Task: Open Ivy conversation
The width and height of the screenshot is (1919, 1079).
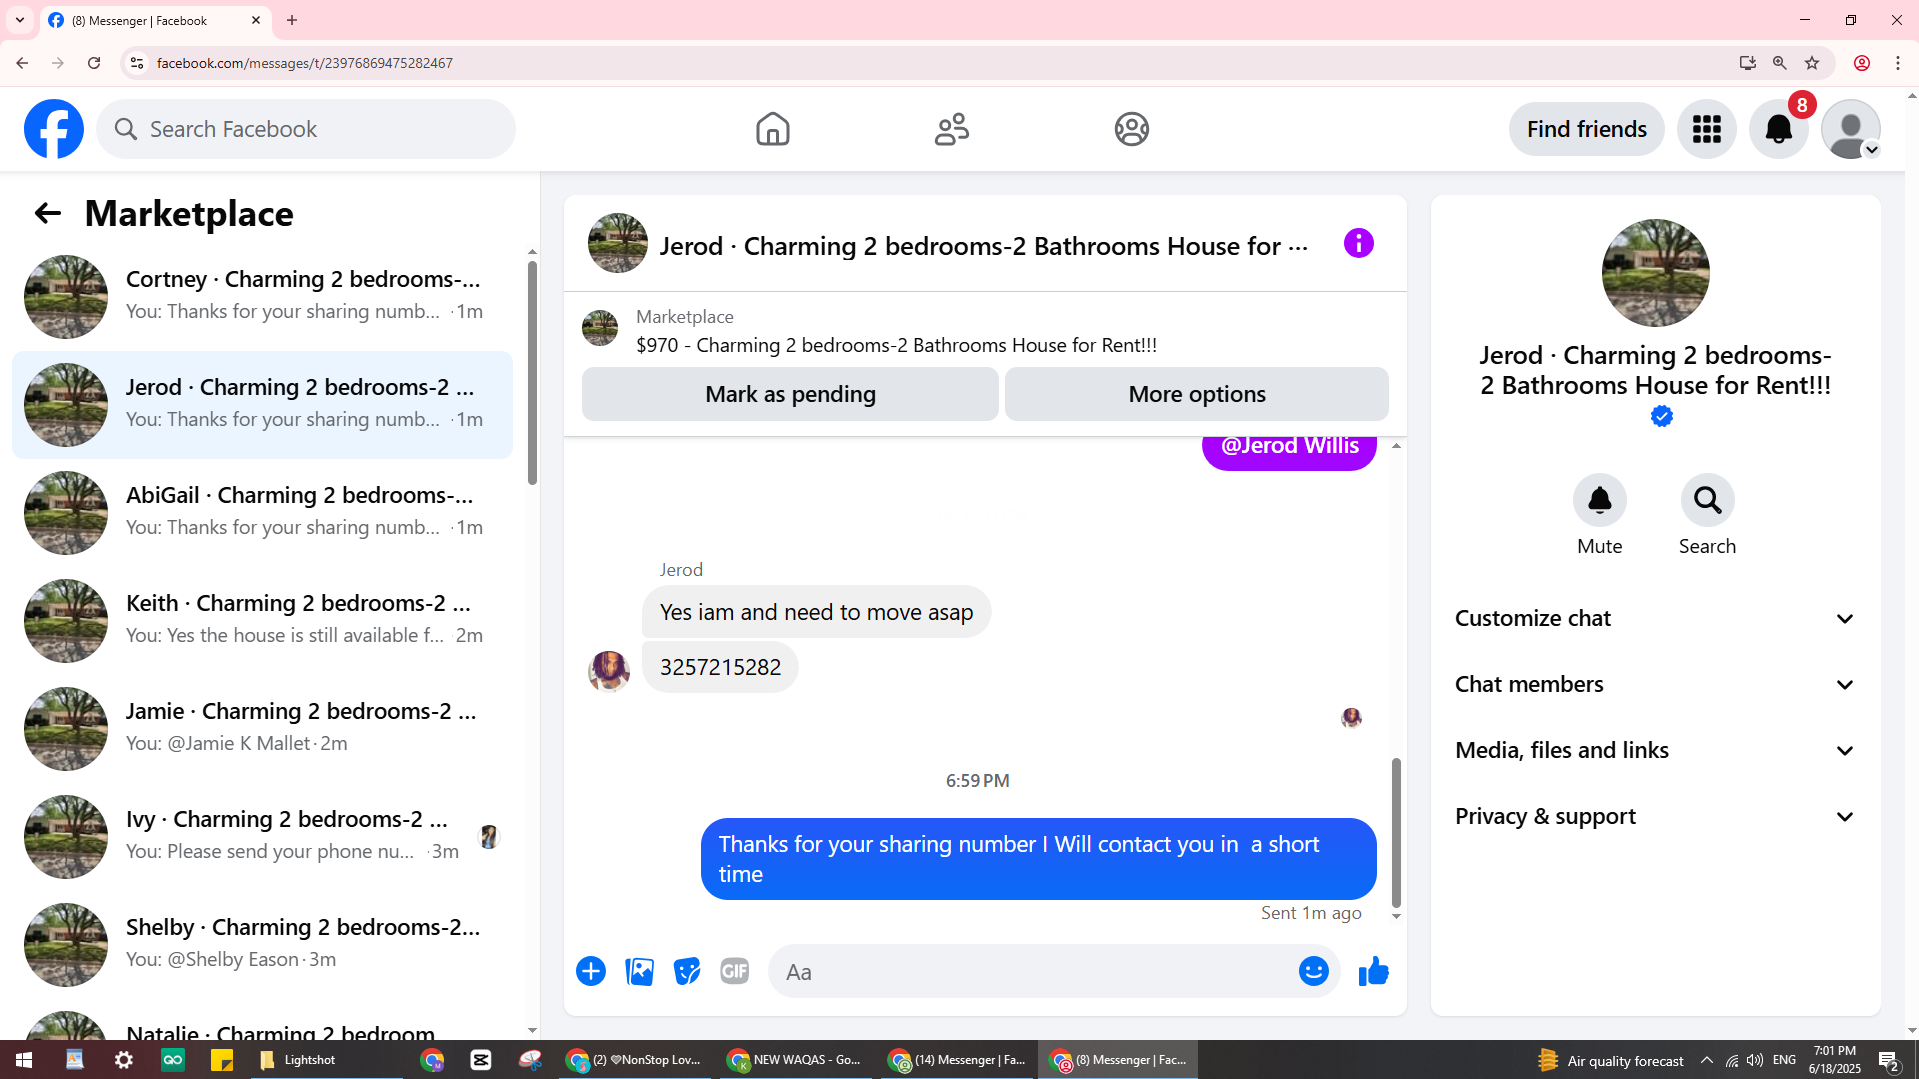Action: coord(262,836)
